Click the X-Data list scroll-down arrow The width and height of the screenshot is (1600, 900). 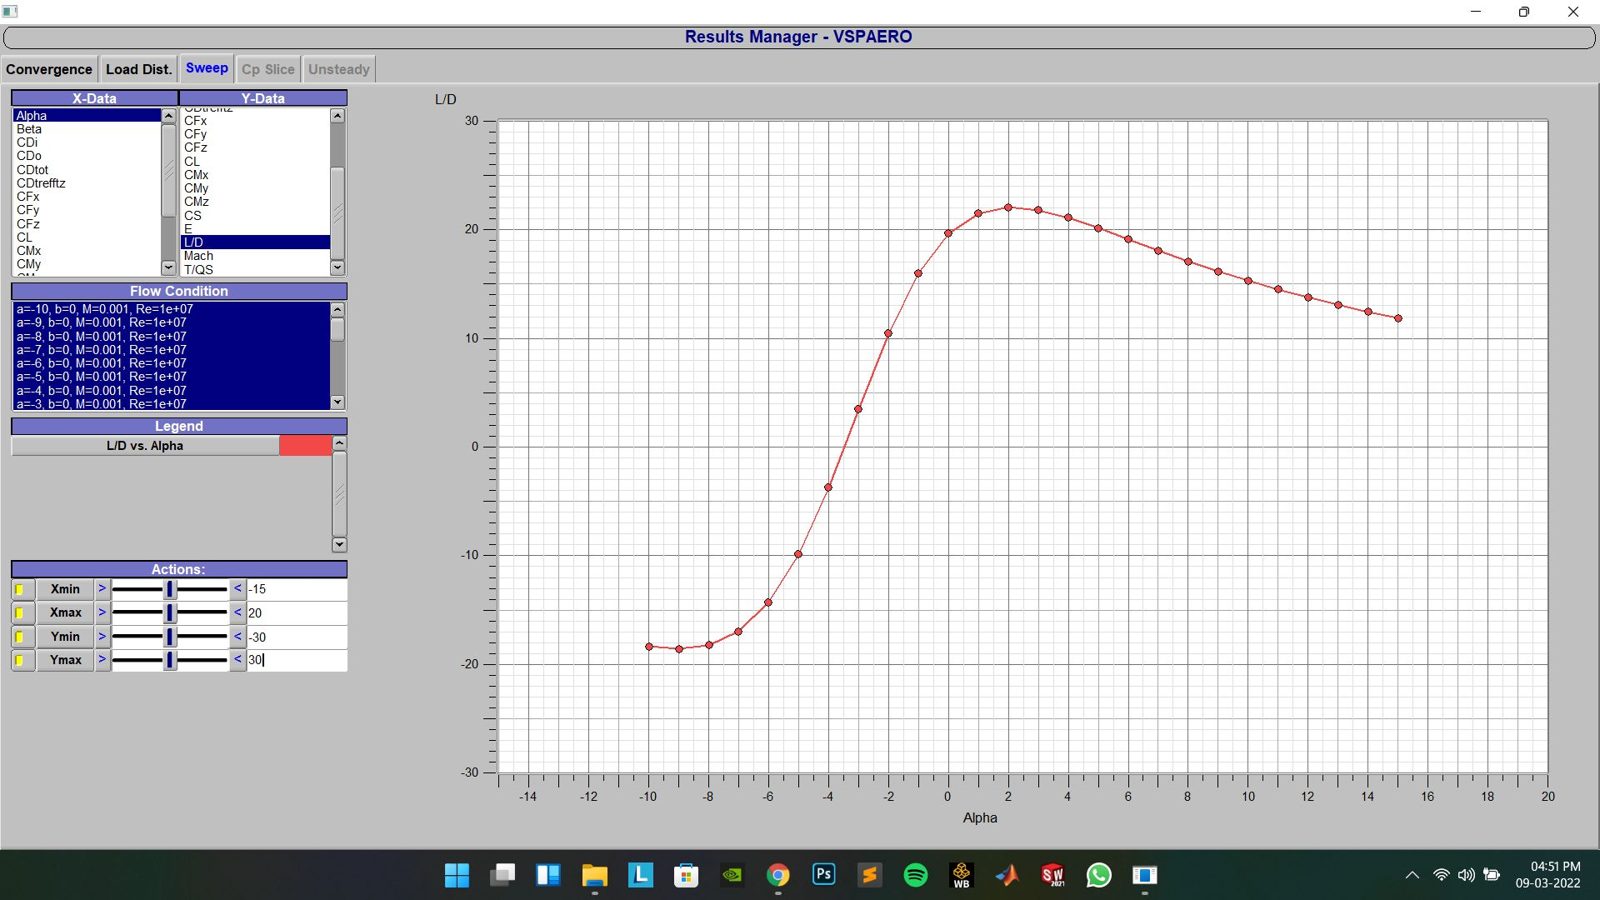168,268
